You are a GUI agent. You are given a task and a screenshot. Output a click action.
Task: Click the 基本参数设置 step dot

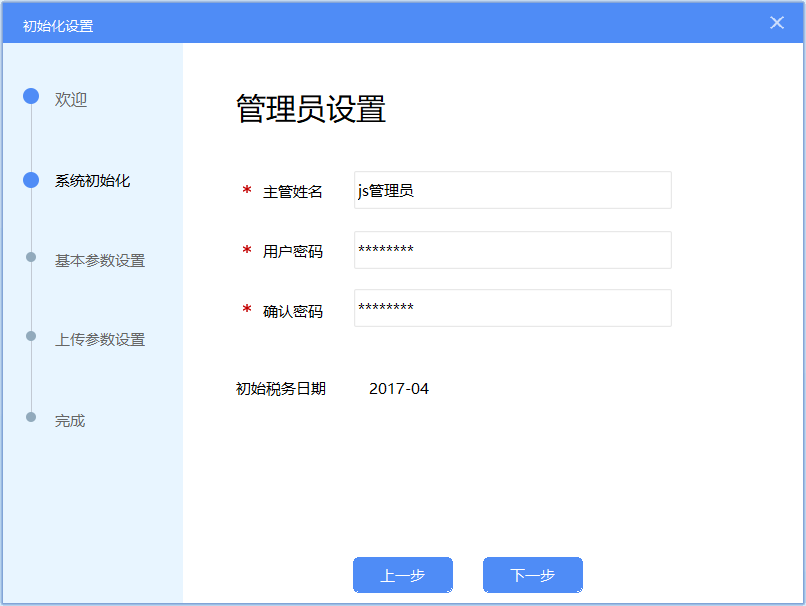(31, 257)
